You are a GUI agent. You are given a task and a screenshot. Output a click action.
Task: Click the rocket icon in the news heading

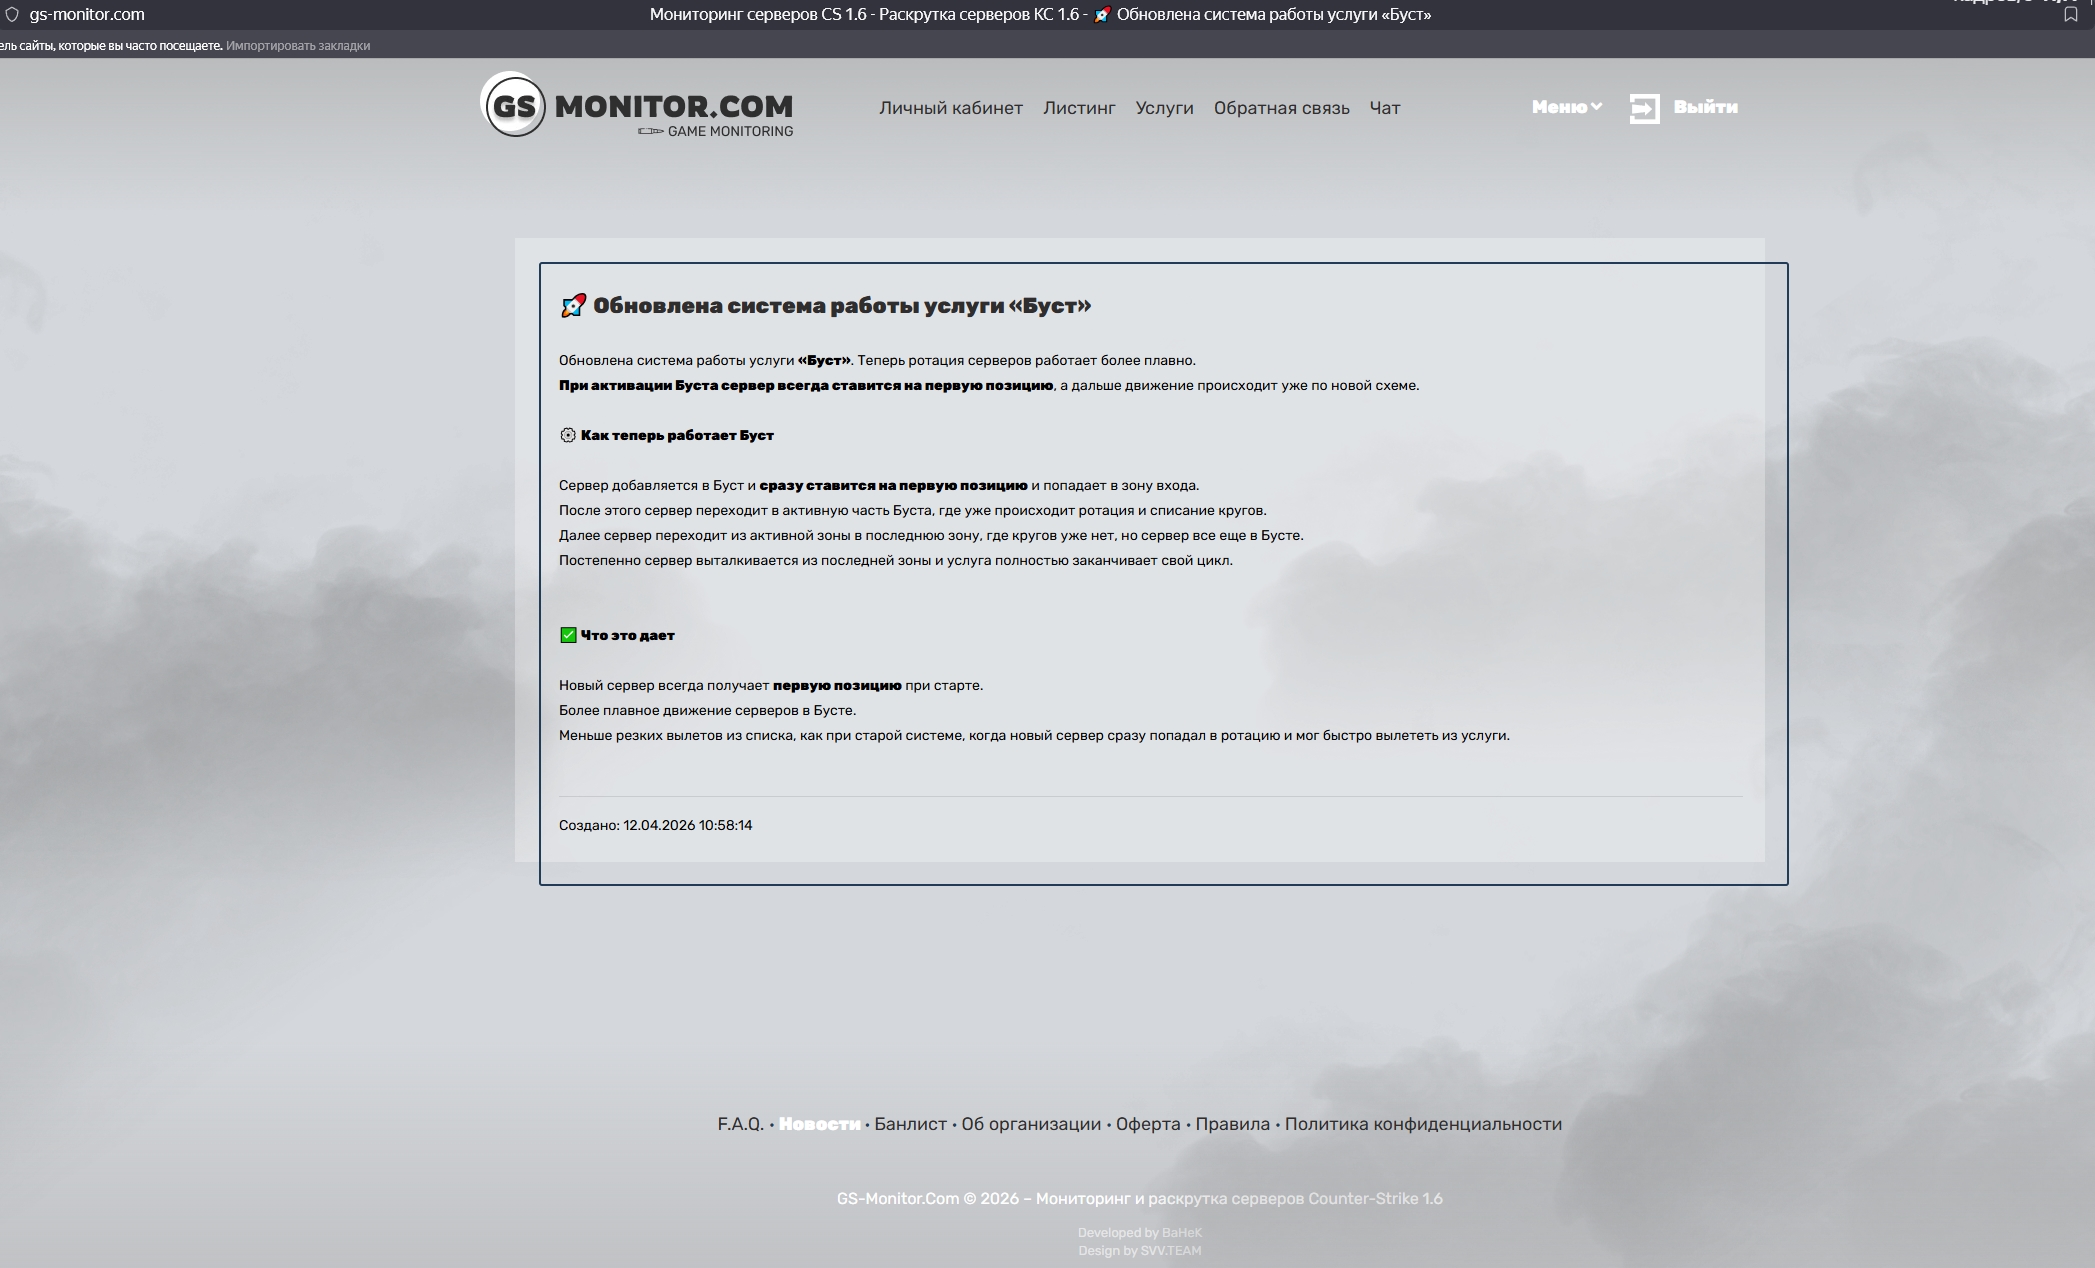(x=572, y=305)
